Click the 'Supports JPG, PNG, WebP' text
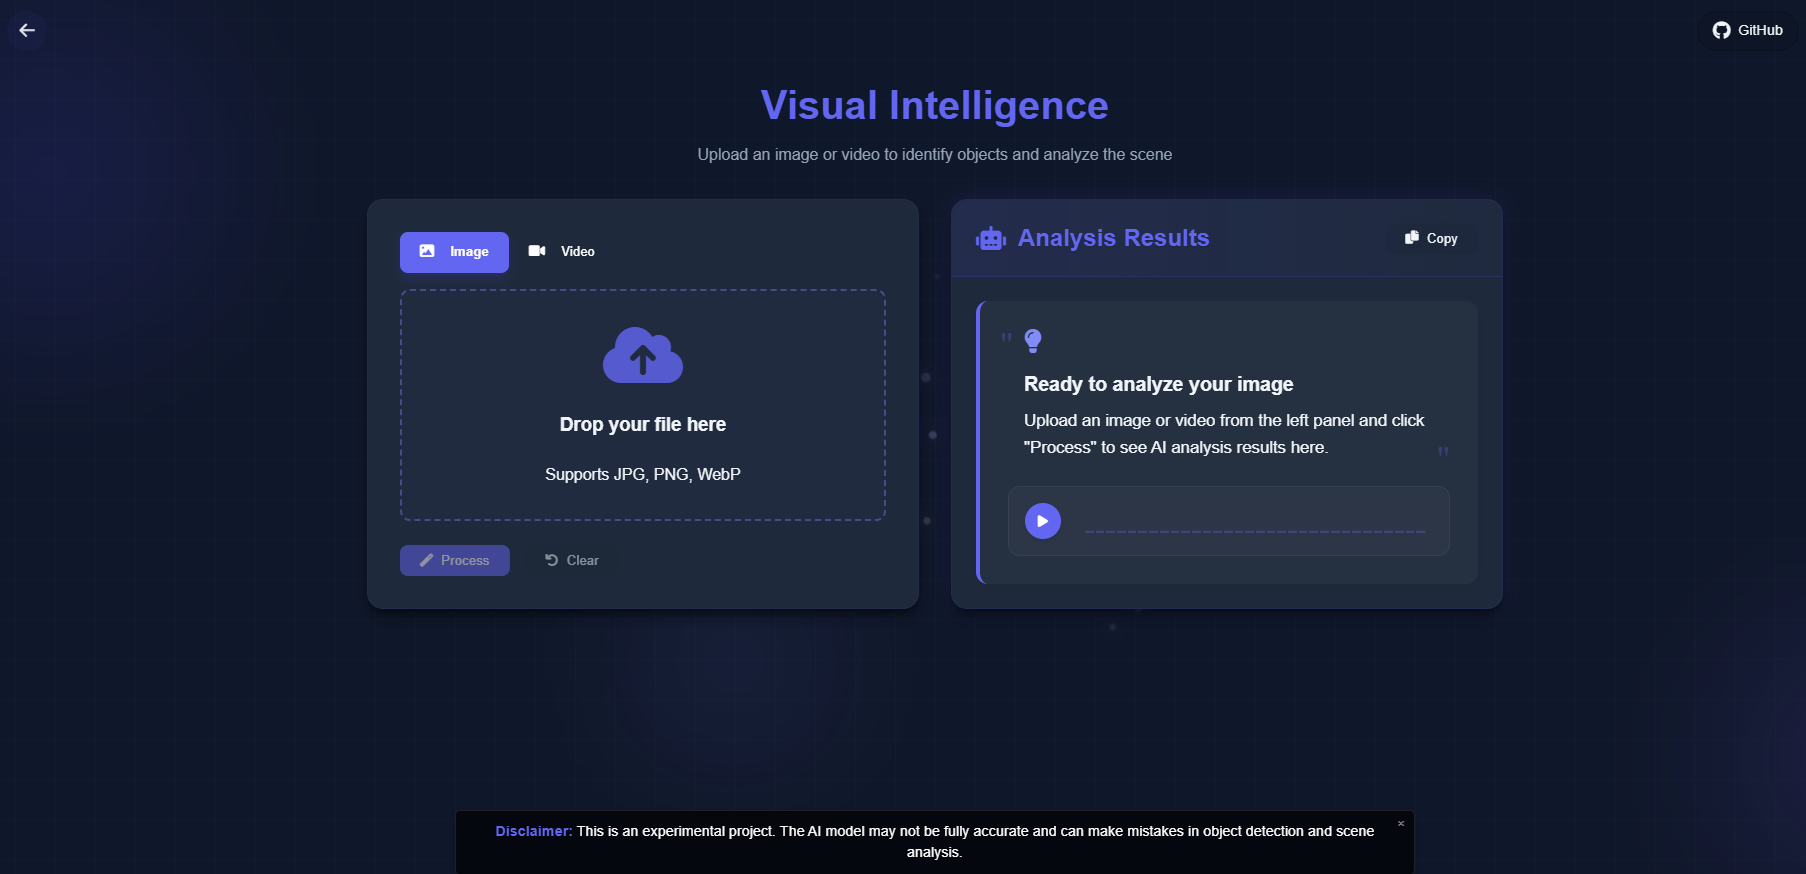The width and height of the screenshot is (1806, 874). [x=642, y=474]
